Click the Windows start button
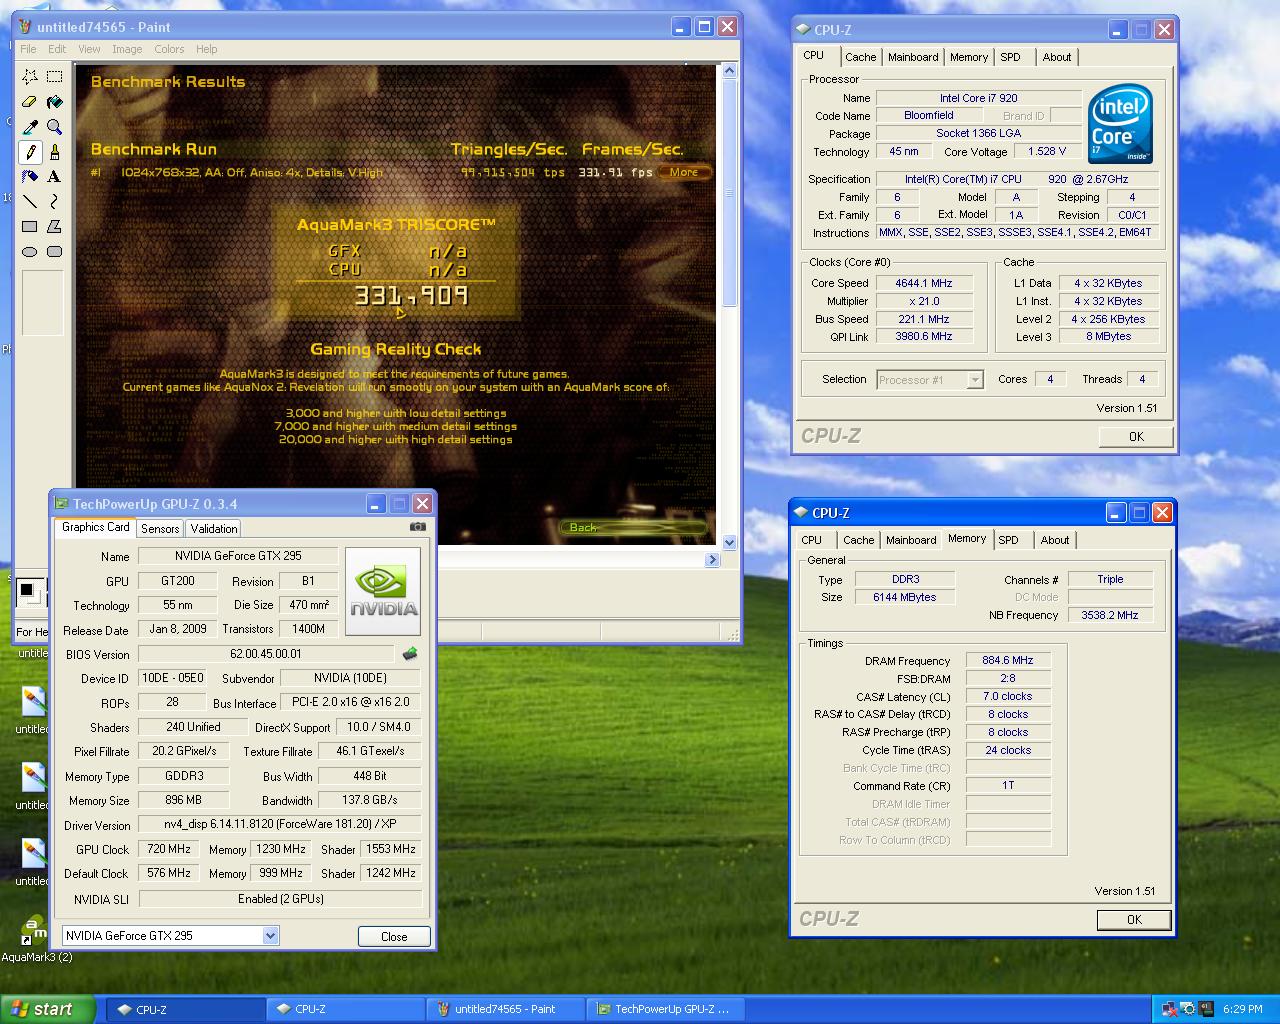1280x1024 pixels. [x=48, y=1009]
